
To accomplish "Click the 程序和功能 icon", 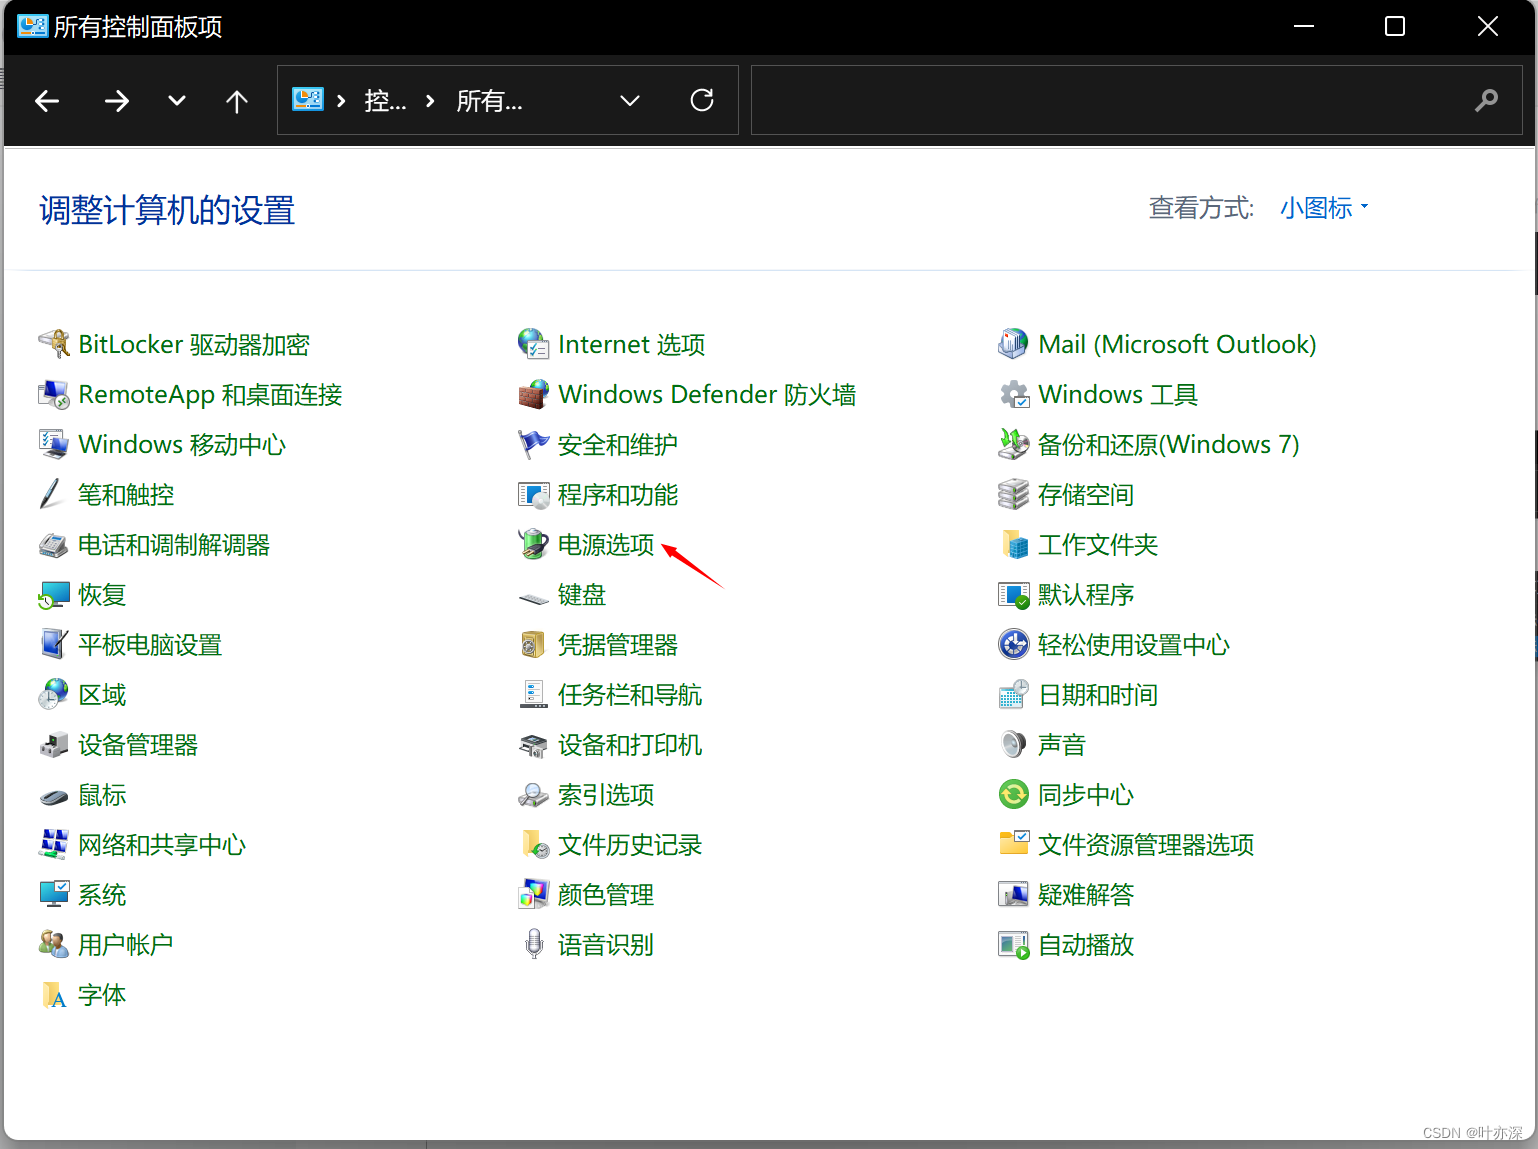I will (533, 494).
